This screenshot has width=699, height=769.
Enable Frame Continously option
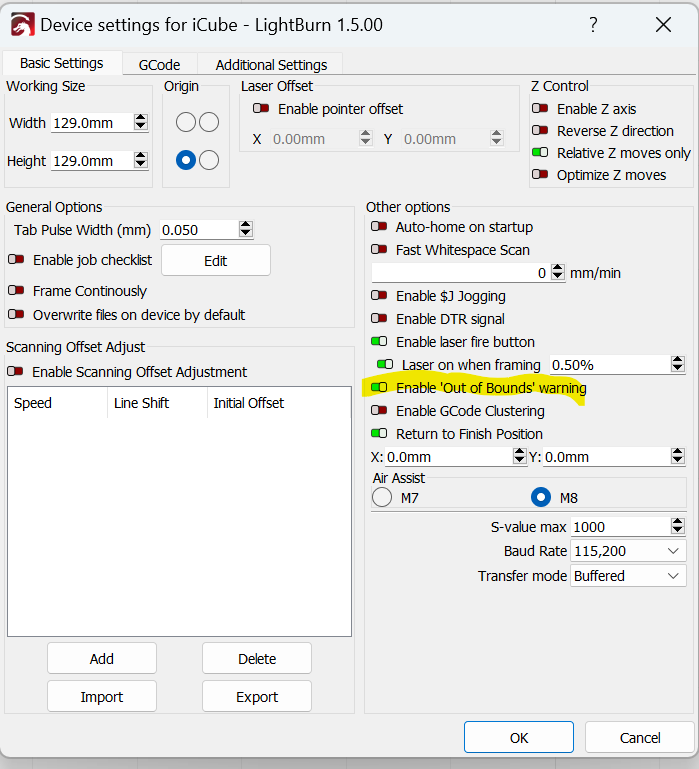click(x=16, y=291)
